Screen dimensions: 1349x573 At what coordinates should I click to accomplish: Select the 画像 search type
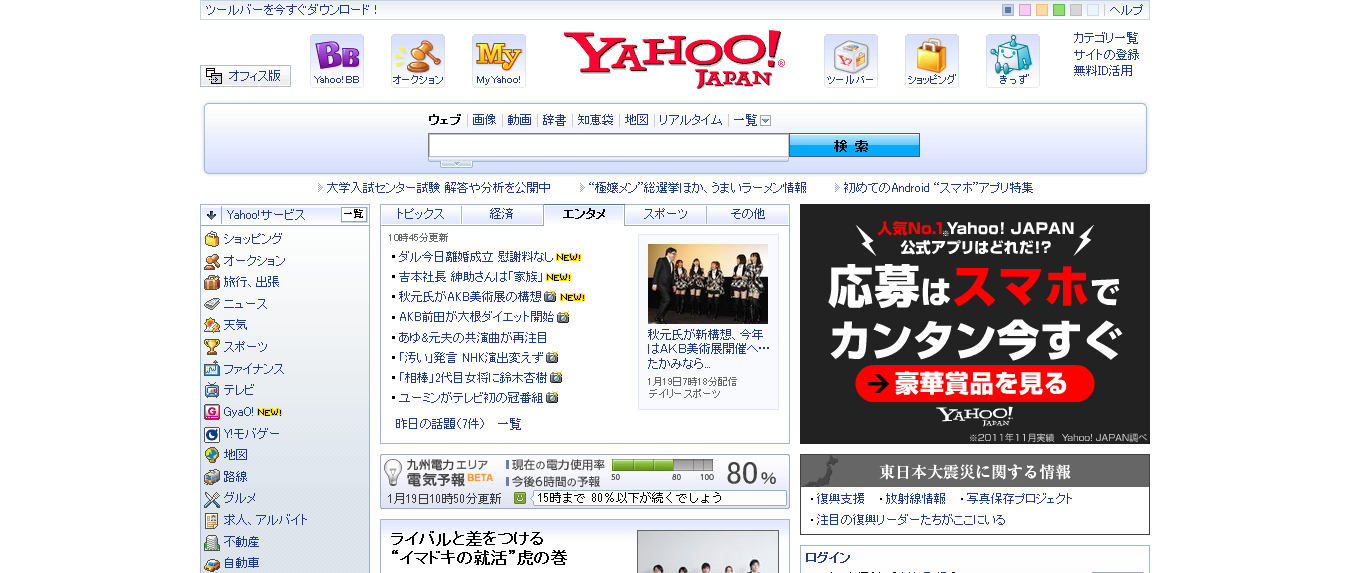[x=484, y=120]
